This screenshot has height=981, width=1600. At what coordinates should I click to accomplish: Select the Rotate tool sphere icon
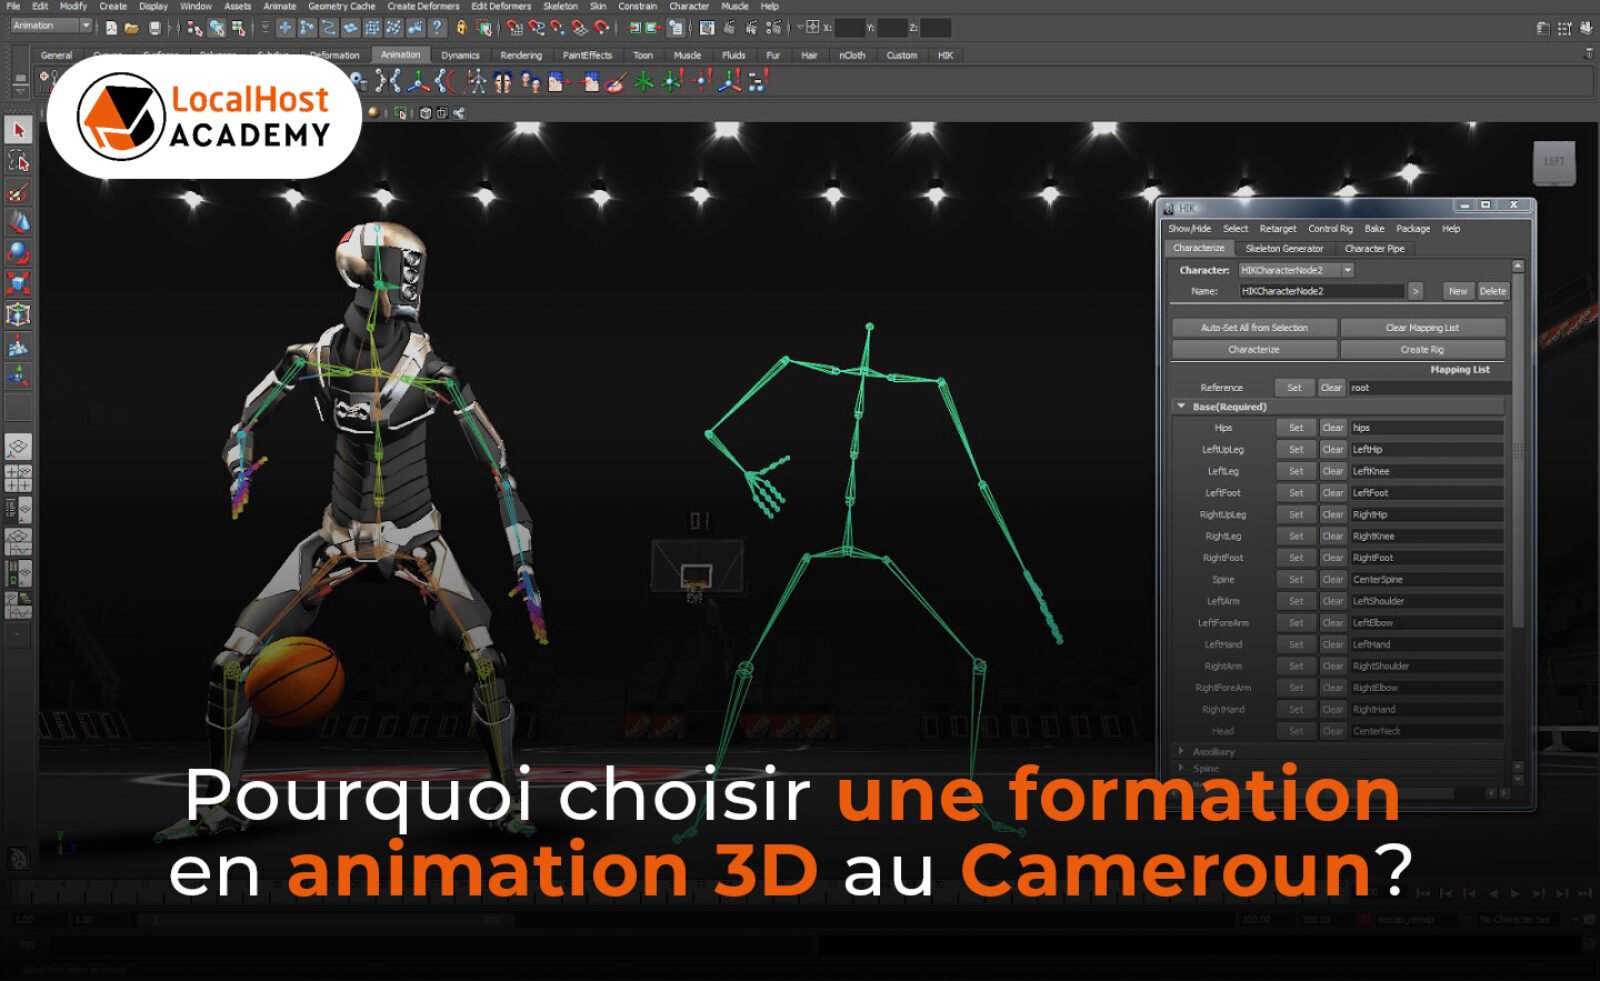[x=18, y=253]
